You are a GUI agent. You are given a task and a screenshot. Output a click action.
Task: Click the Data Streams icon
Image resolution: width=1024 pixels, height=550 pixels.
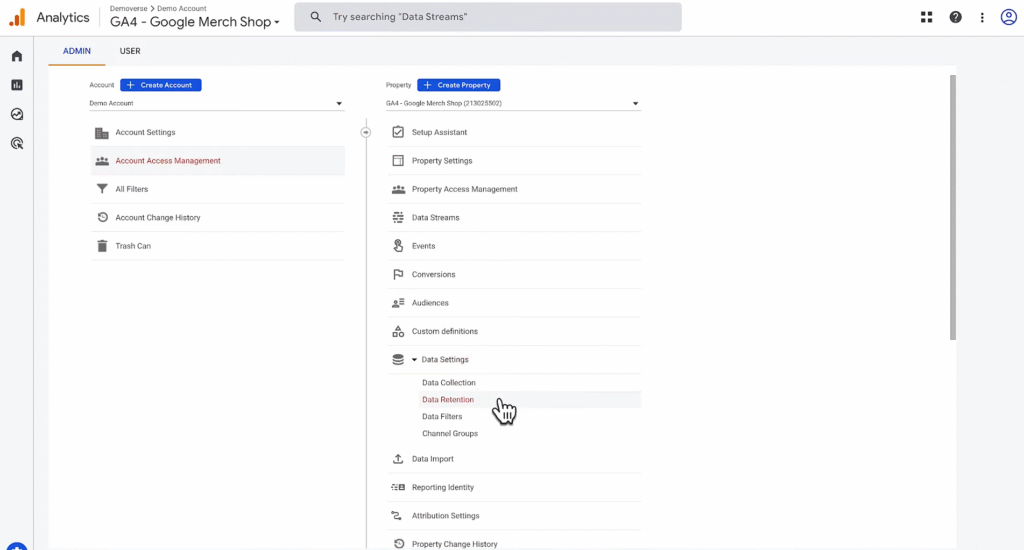pyautogui.click(x=398, y=218)
